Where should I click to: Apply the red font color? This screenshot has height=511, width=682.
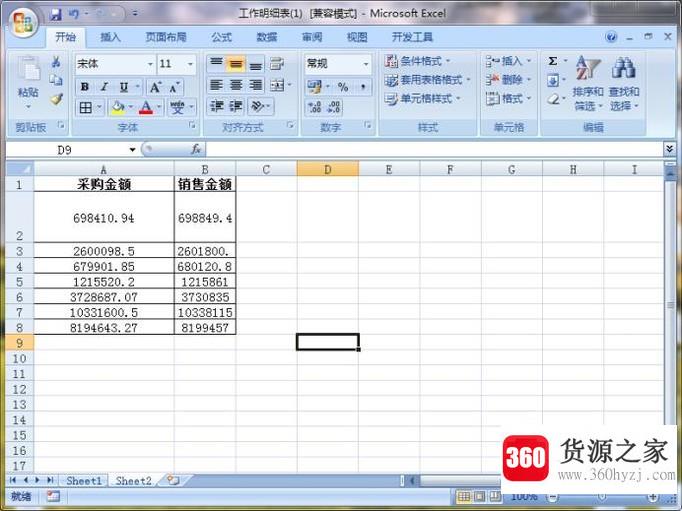tap(146, 107)
